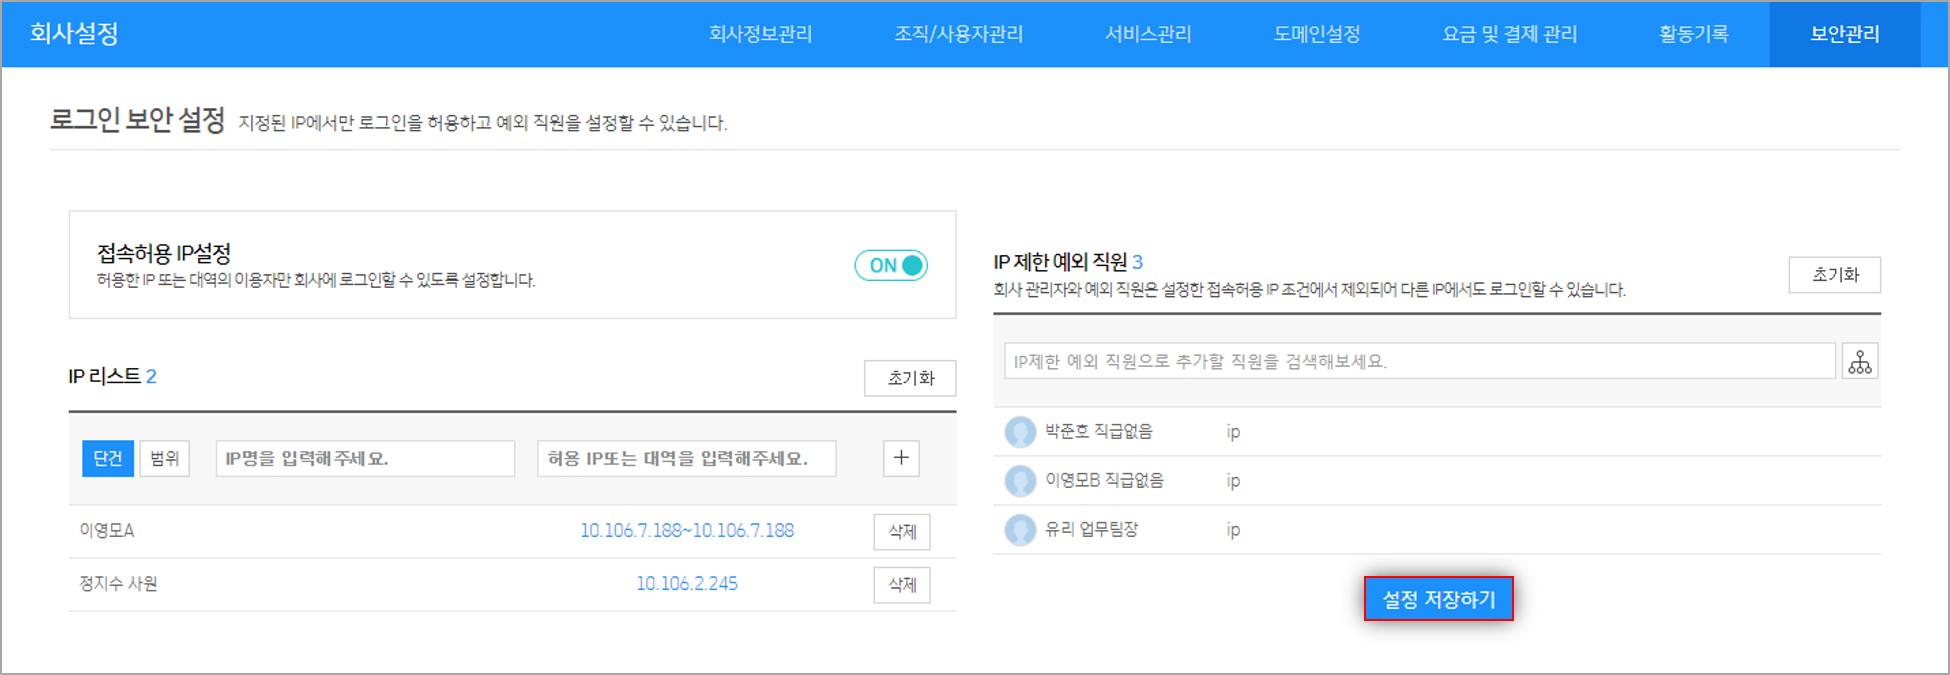Switch to the 조직/사용자관리 menu
Image resolution: width=1950 pixels, height=675 pixels.
tap(958, 34)
